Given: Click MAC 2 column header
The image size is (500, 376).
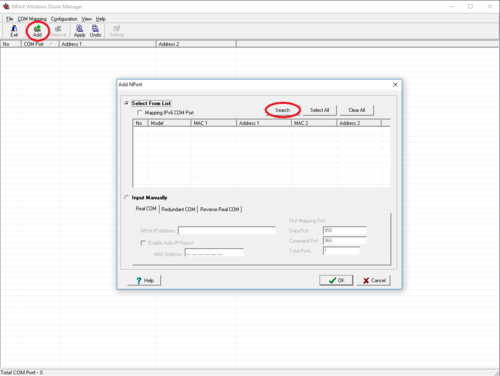Looking at the screenshot, I should coord(314,123).
